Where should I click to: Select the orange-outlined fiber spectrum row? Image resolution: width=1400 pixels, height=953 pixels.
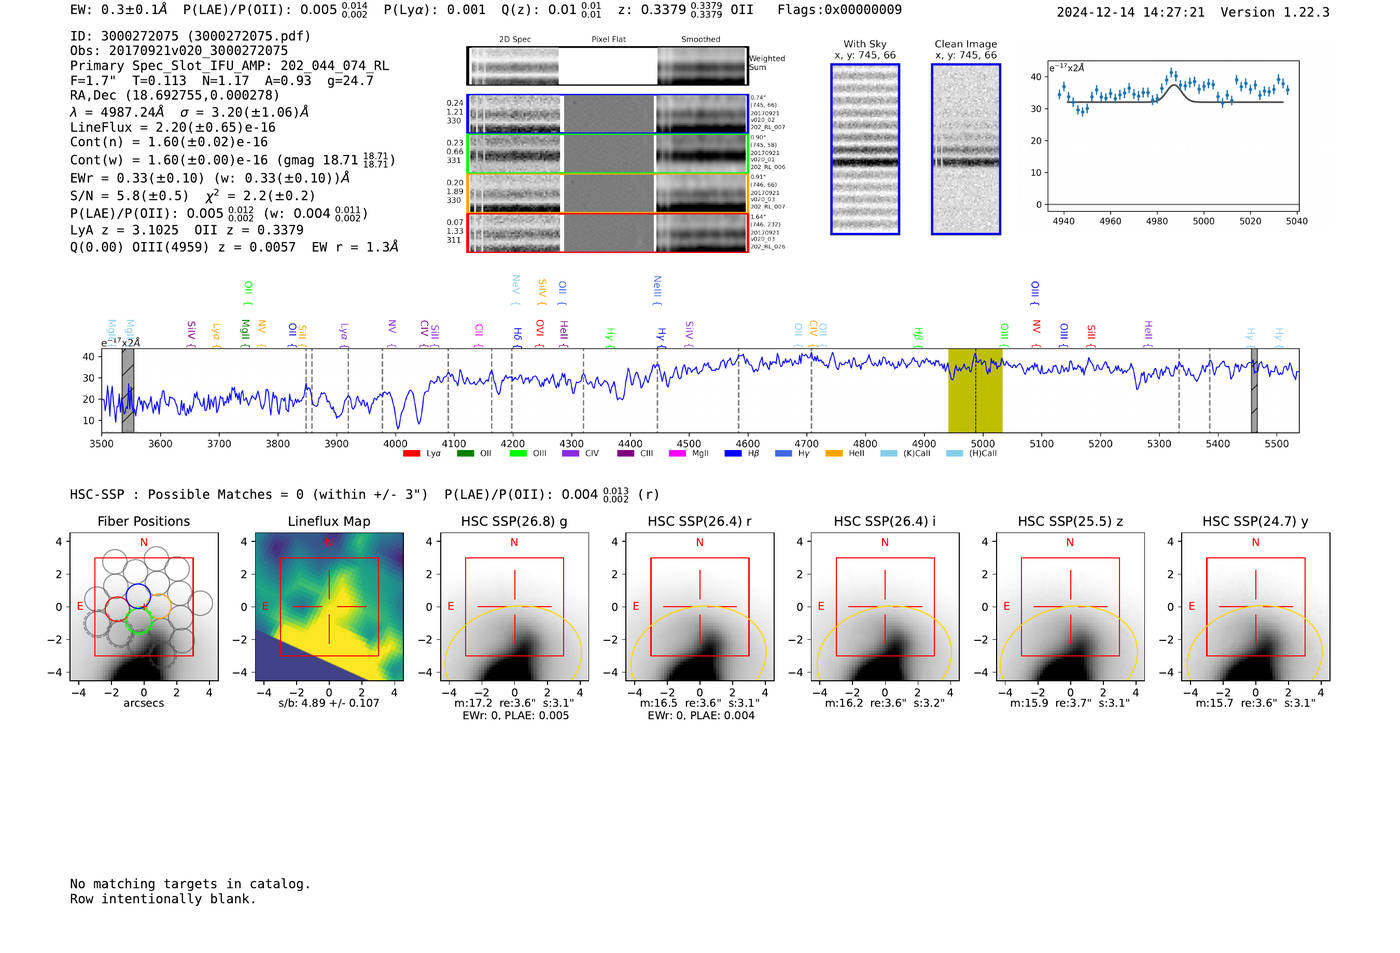608,193
